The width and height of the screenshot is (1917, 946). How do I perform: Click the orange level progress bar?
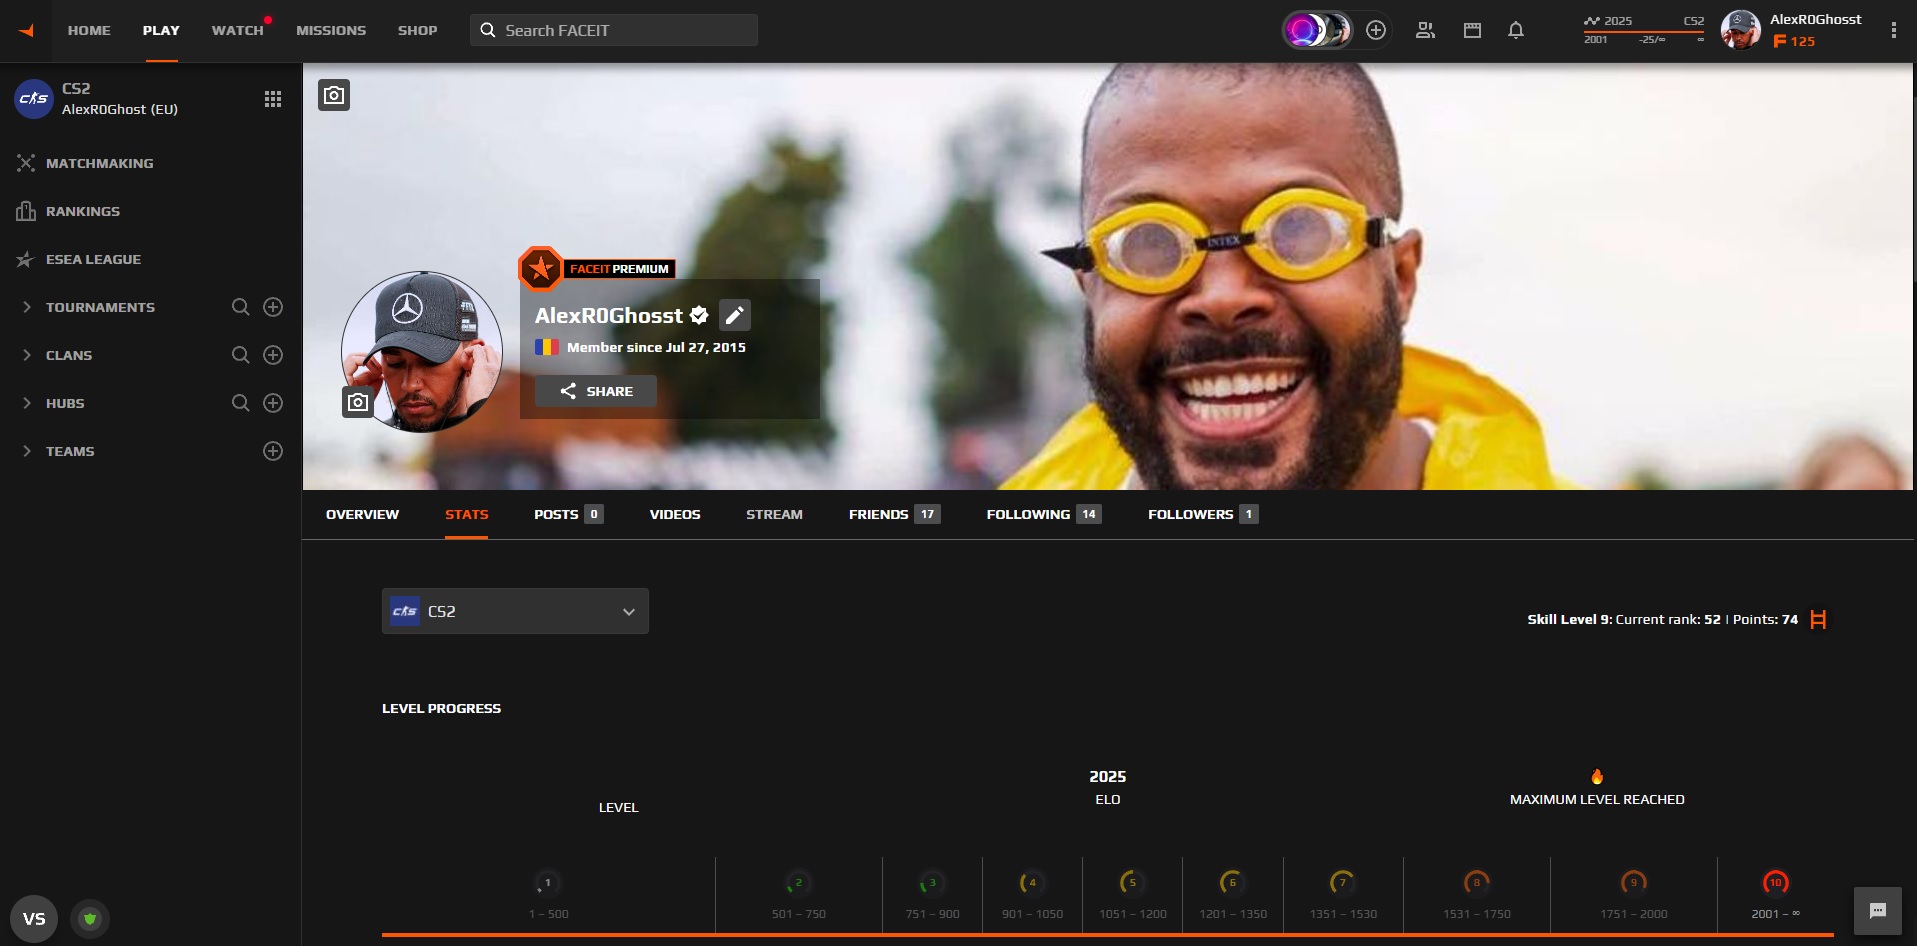tap(1108, 934)
